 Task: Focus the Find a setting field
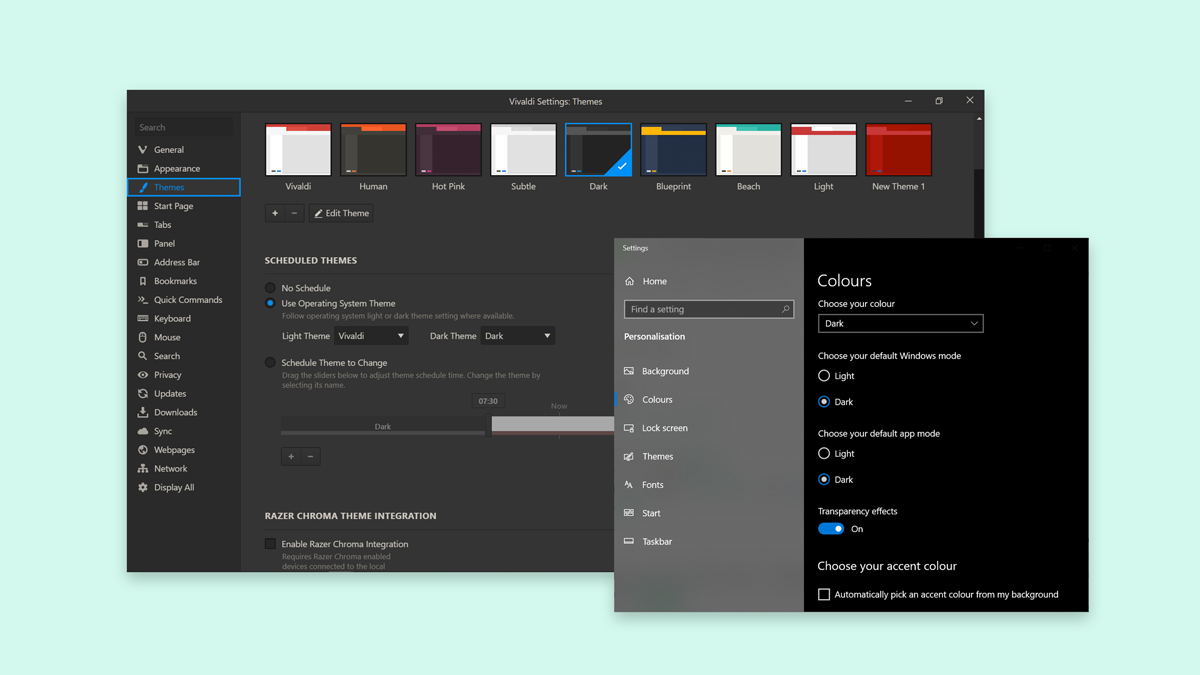709,310
